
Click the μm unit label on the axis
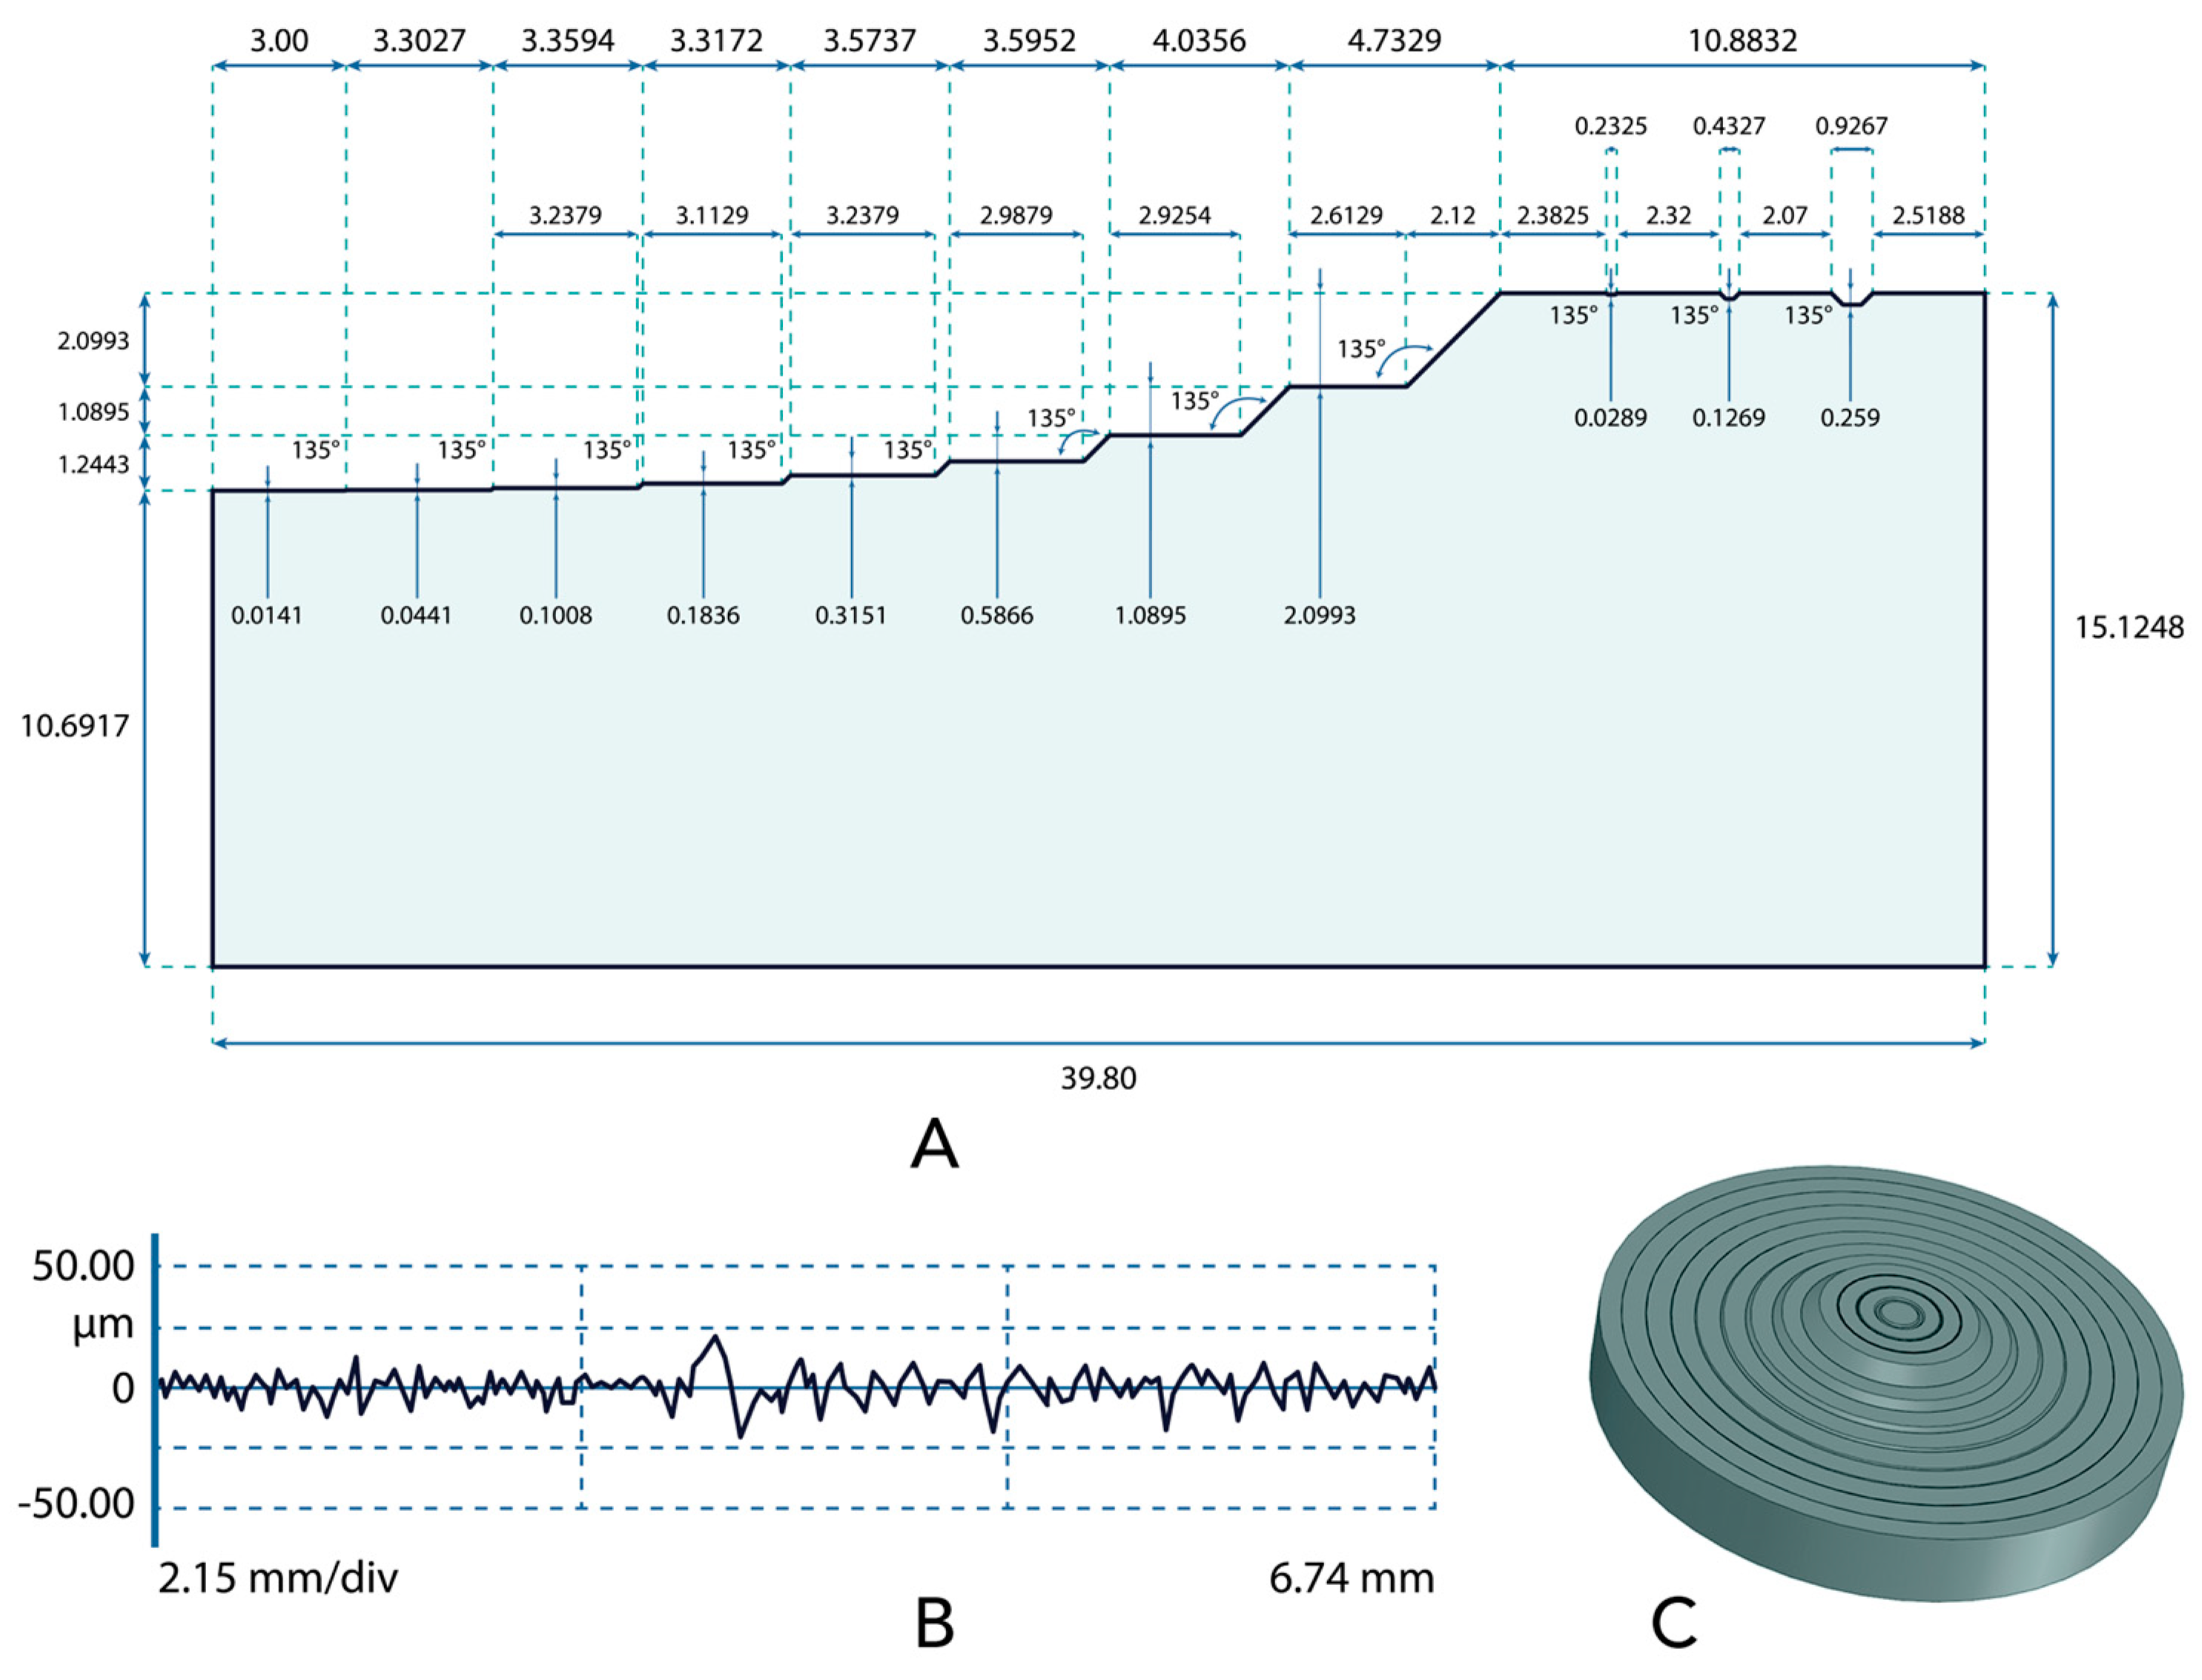point(102,1326)
